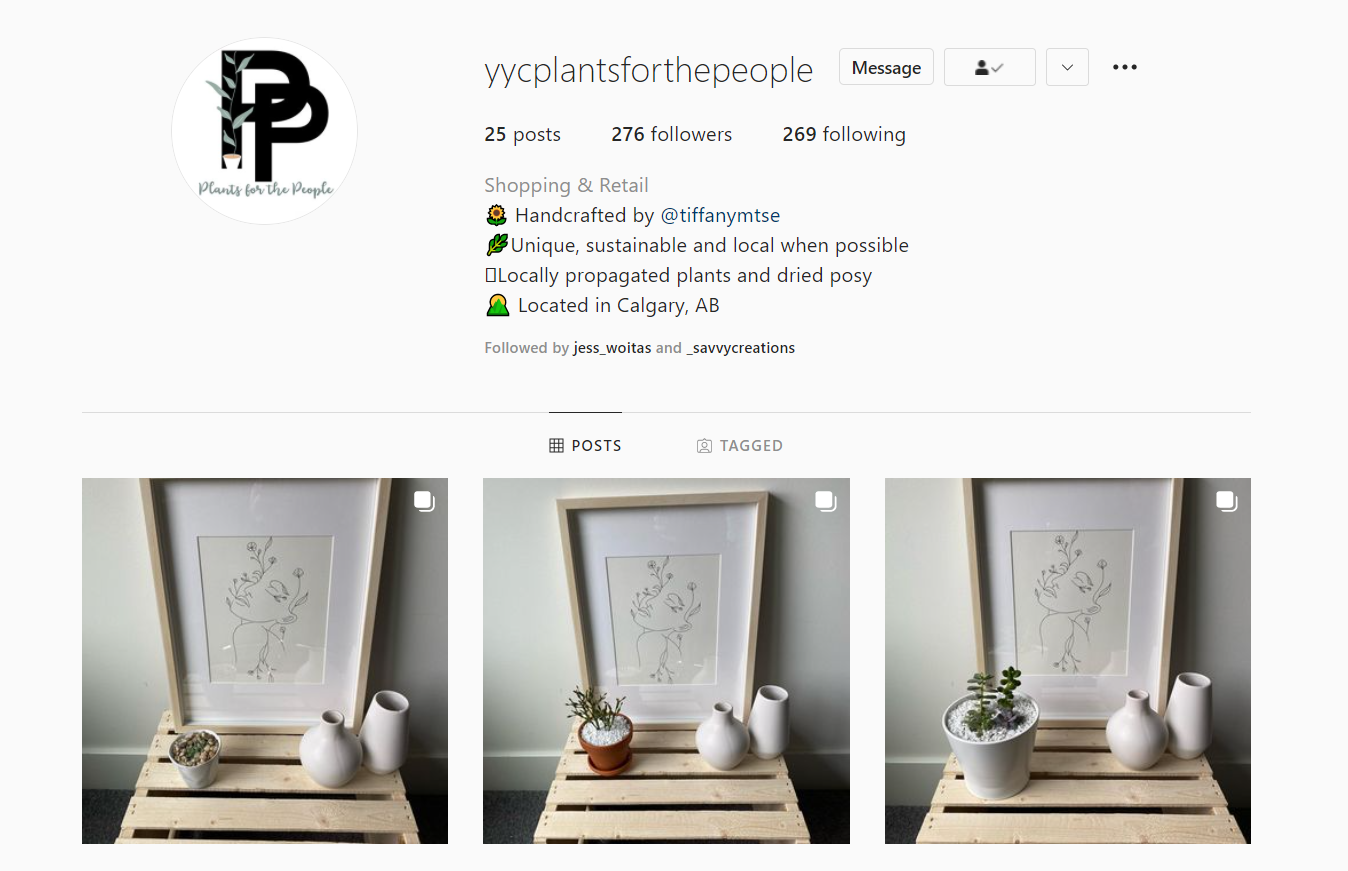Open middle post with terracotta pot plant
This screenshot has height=871, width=1348.
pyautogui.click(x=666, y=661)
